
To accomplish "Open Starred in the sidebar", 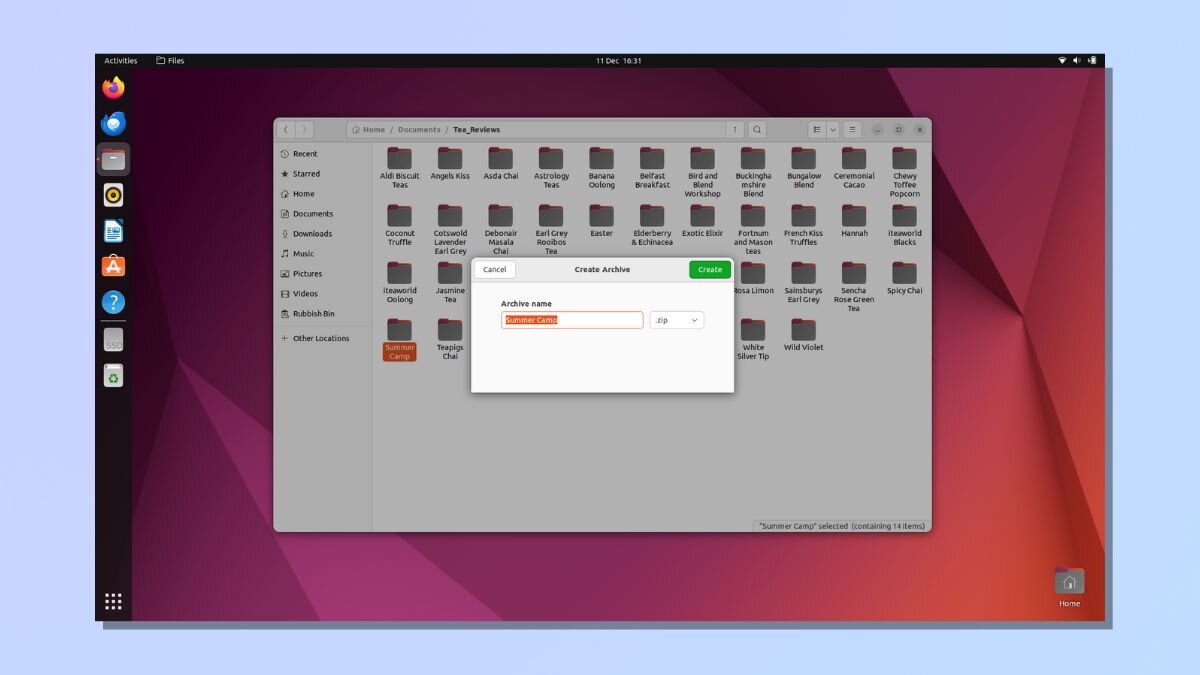I will [x=322, y=174].
